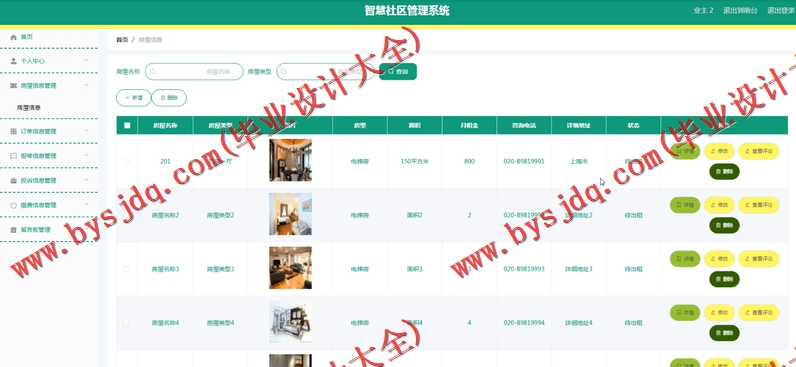Screen dimensions: 796x367
Task: Open the room photo for row 201
Action: 290,160
